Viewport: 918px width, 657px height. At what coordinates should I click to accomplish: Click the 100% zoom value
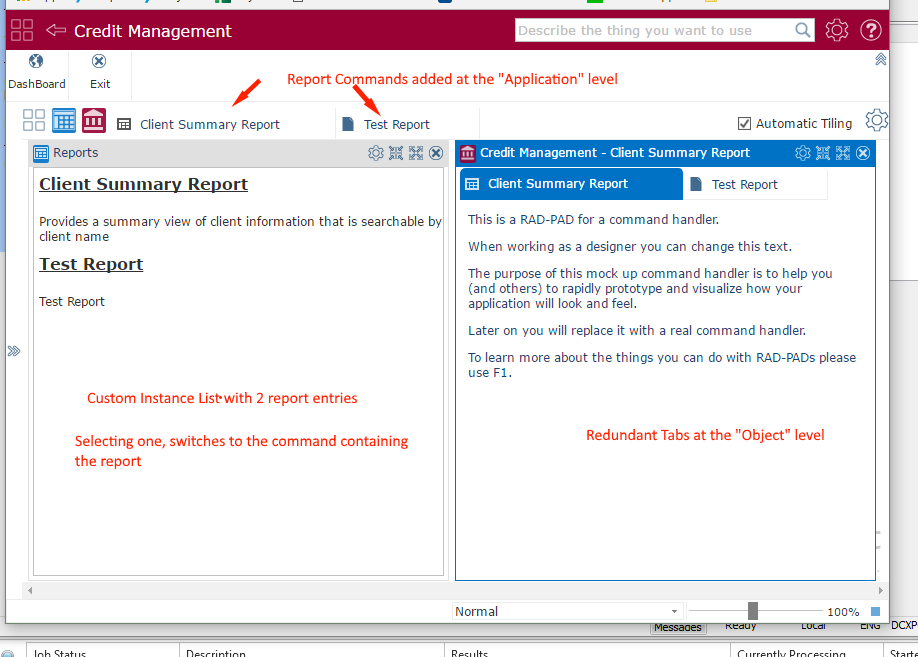click(843, 612)
